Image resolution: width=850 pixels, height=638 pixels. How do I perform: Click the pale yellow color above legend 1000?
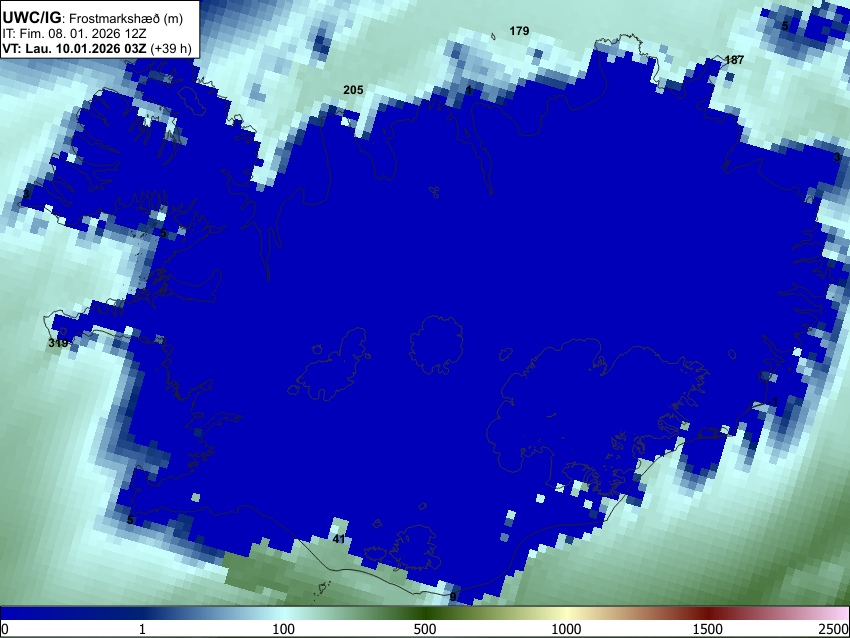click(566, 613)
